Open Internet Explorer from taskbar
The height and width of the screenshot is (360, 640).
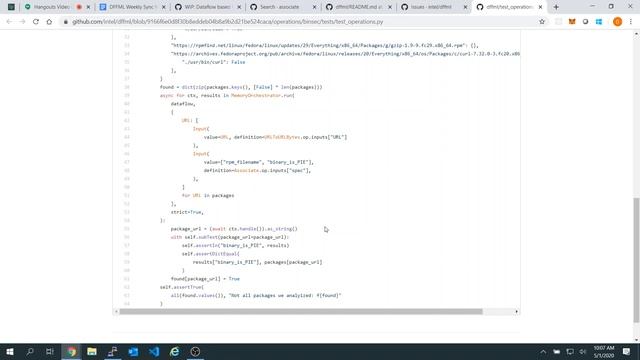pos(174,351)
